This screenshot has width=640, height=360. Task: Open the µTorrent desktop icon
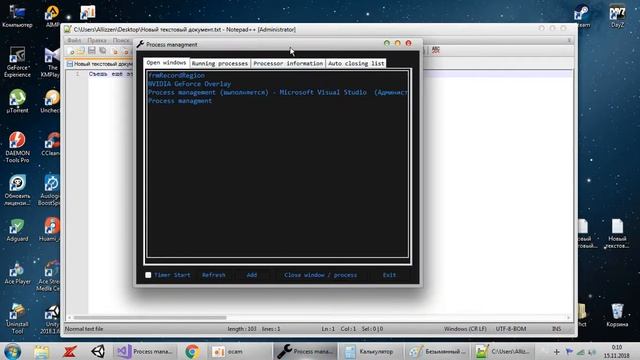(x=17, y=101)
